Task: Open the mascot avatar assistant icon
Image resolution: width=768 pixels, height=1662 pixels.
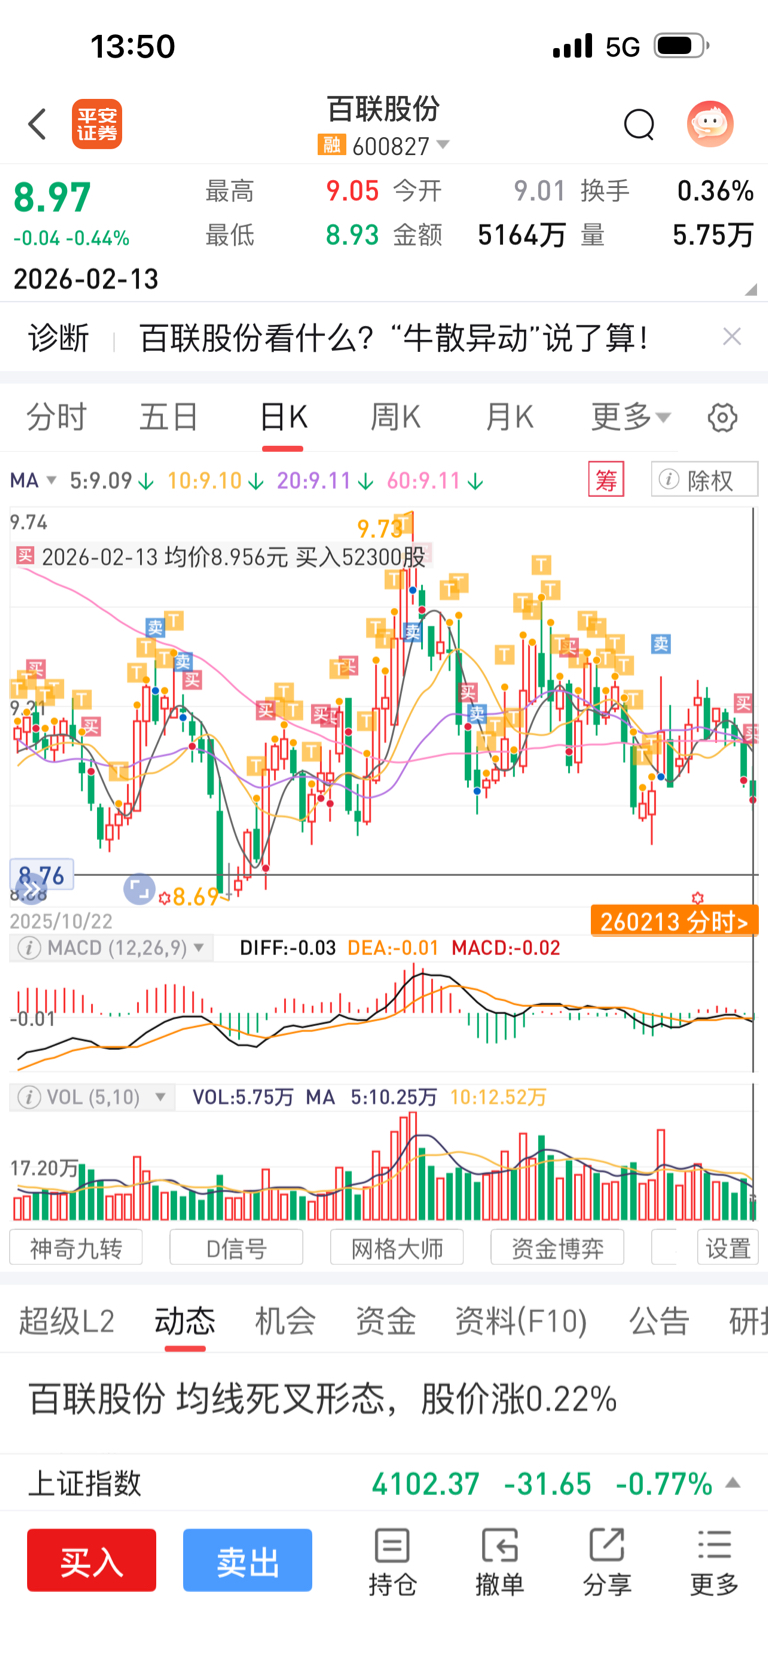Action: tap(710, 124)
